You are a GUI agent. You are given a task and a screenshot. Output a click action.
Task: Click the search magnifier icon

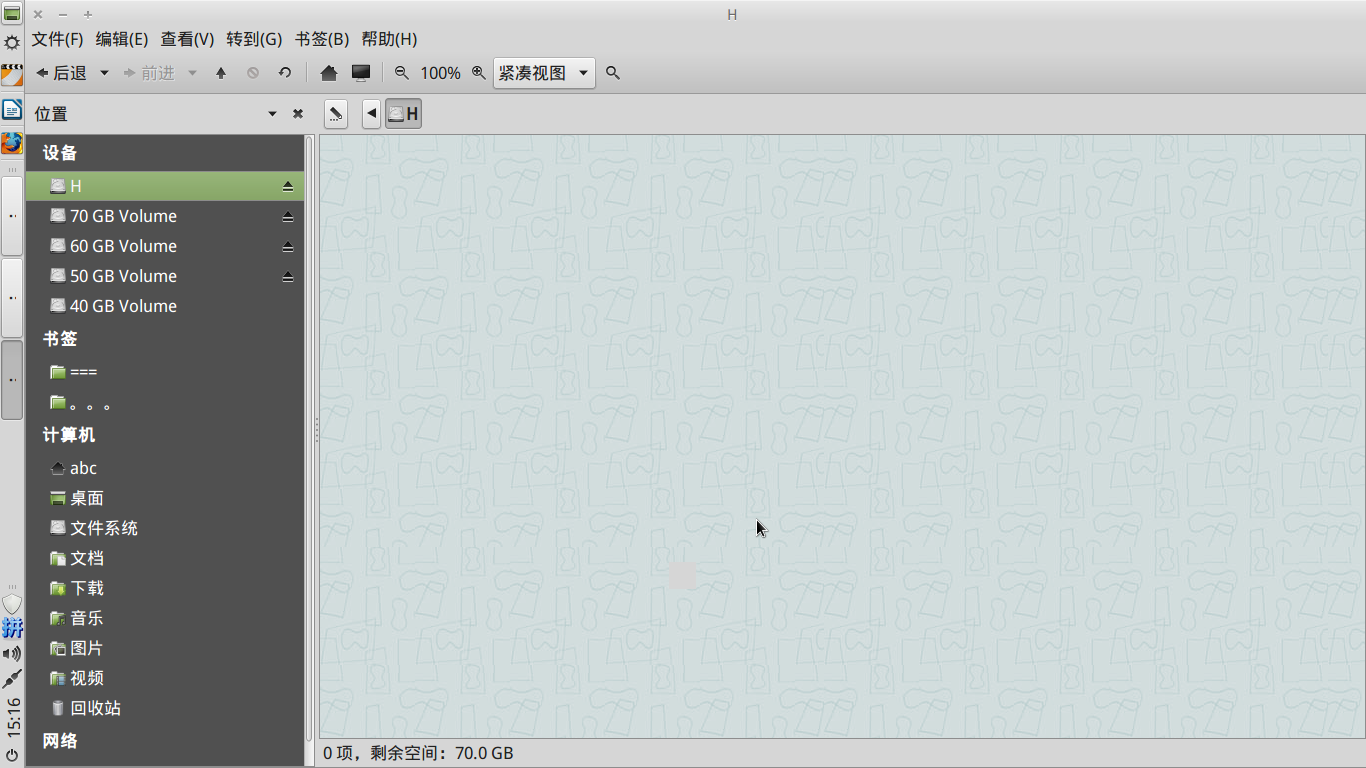[x=613, y=73]
